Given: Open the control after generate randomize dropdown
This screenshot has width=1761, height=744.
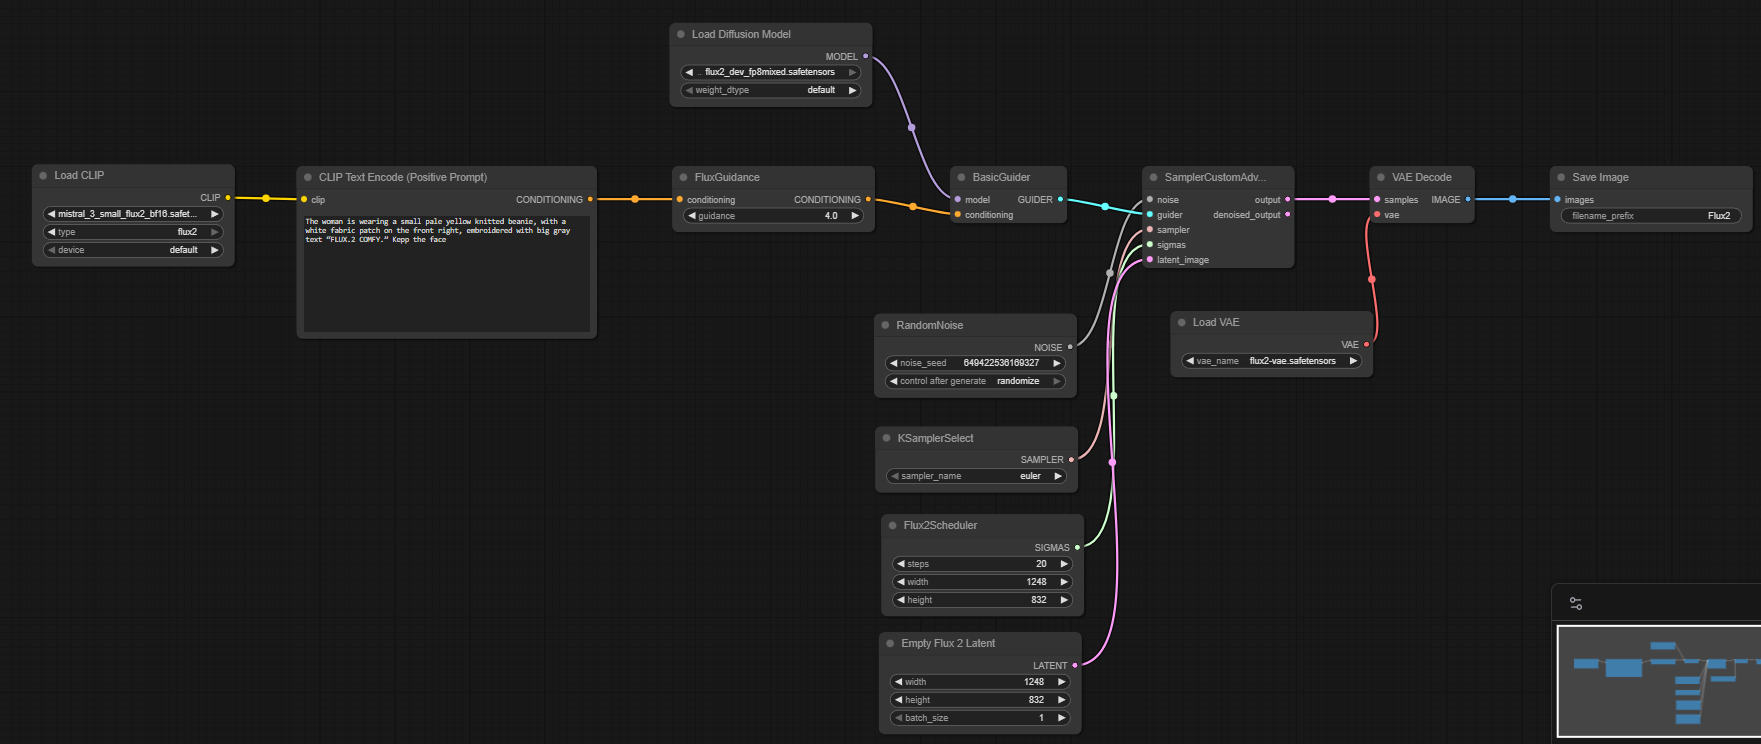Looking at the screenshot, I should [976, 381].
